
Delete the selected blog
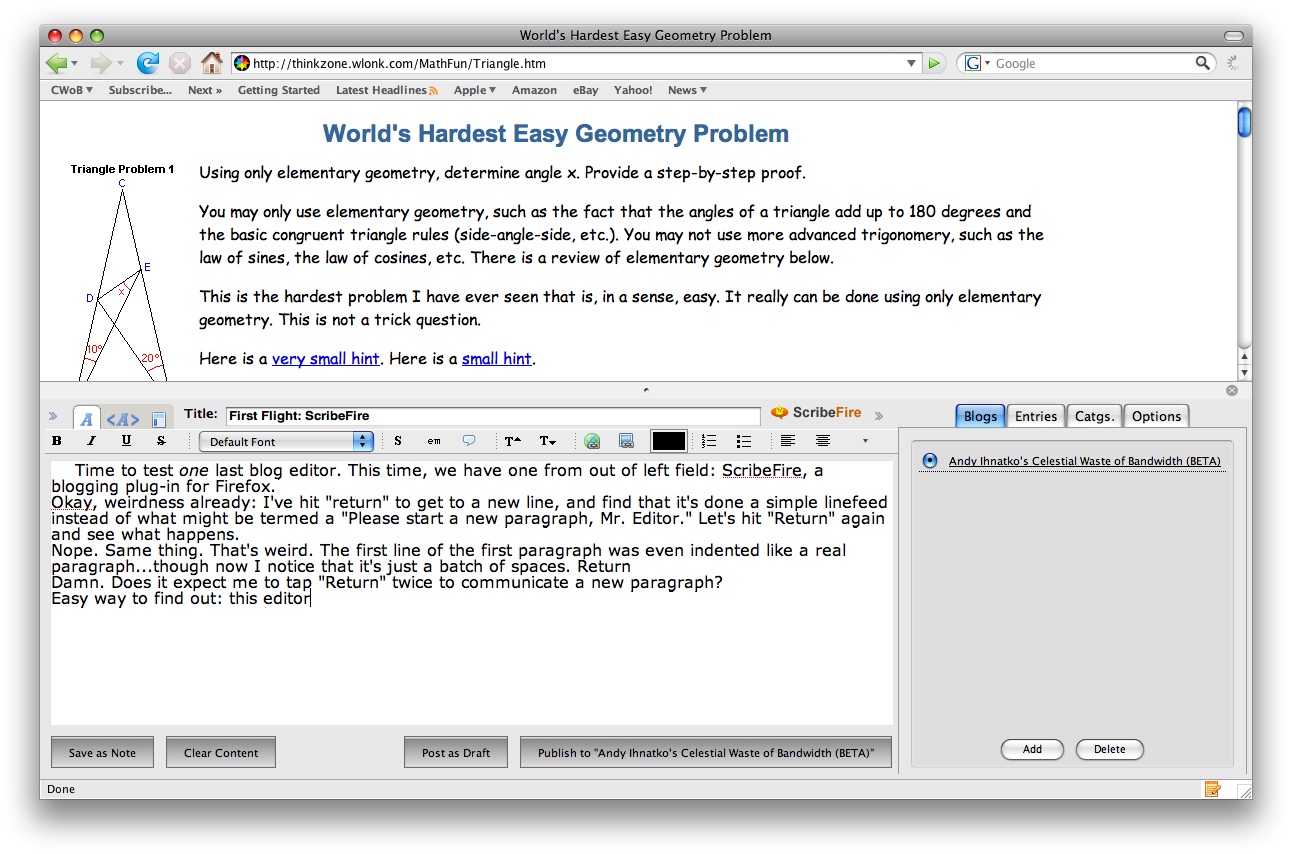(1109, 749)
